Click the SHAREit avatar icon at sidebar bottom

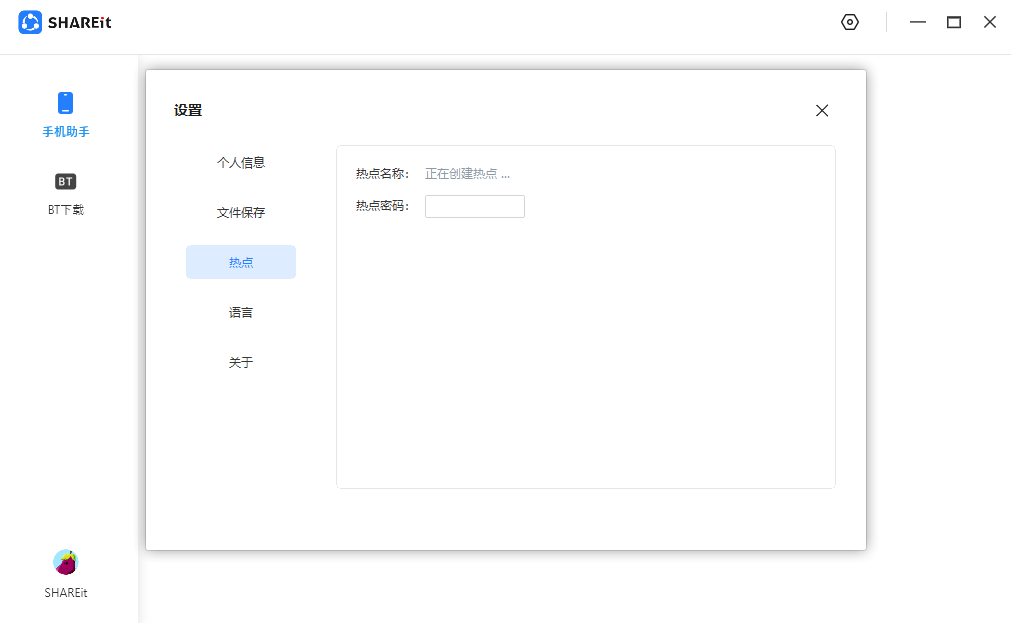(65, 561)
